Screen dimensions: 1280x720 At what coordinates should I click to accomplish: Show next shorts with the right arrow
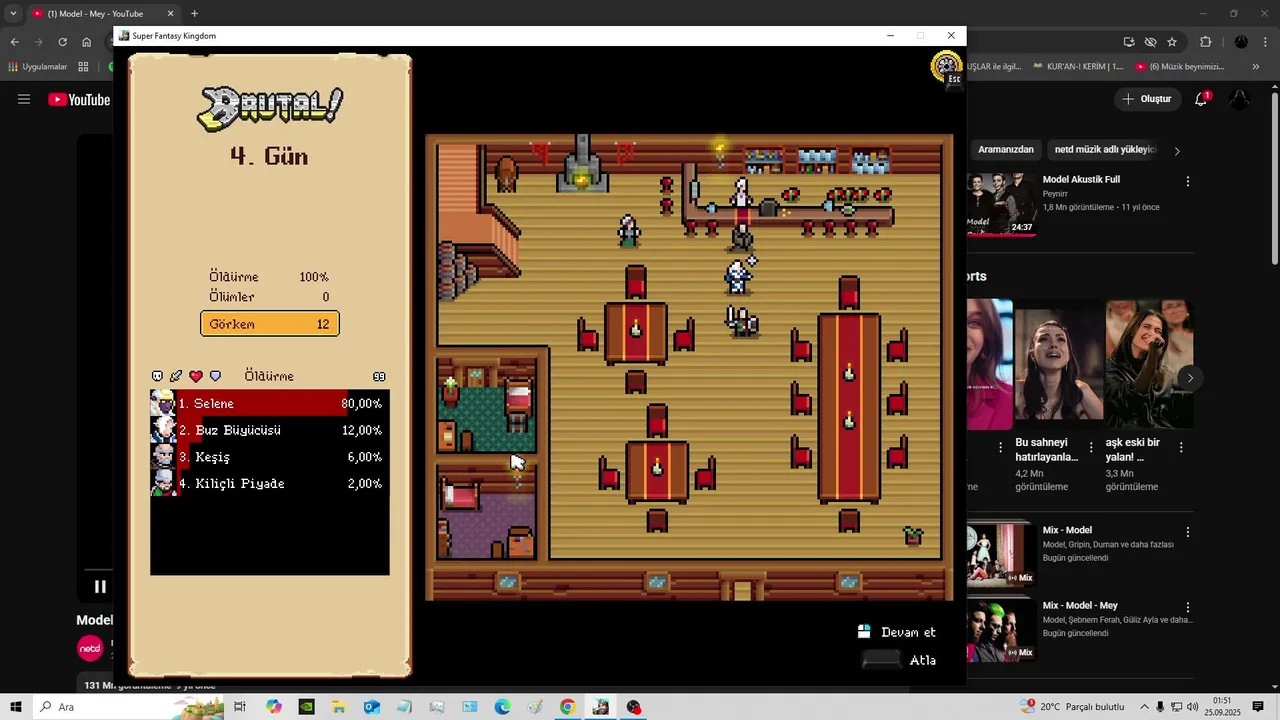pos(1190,377)
